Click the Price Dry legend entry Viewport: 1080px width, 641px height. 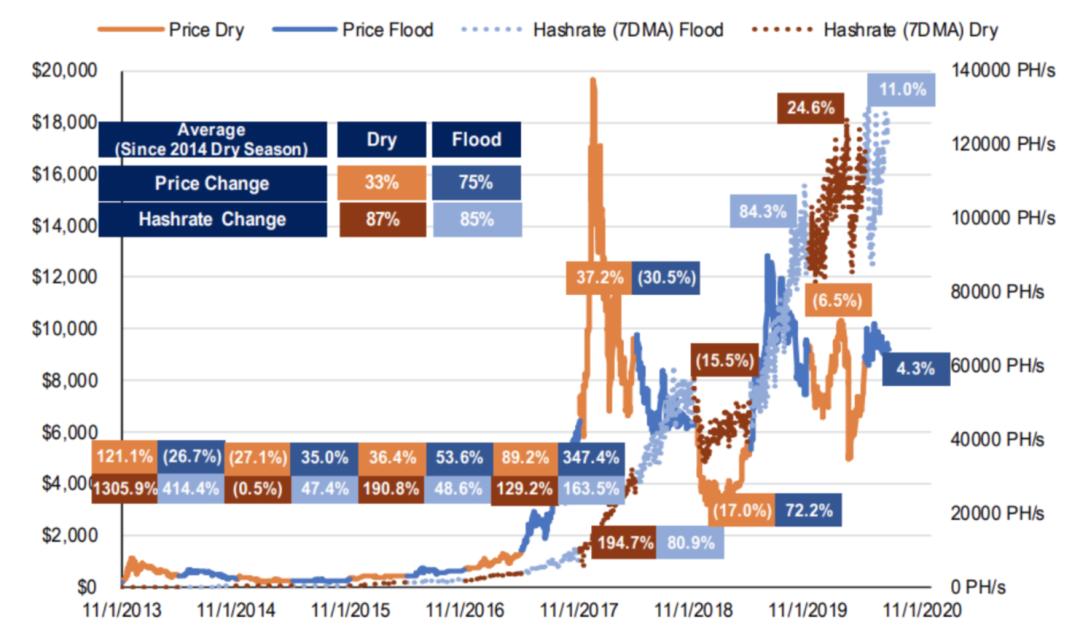(x=171, y=30)
